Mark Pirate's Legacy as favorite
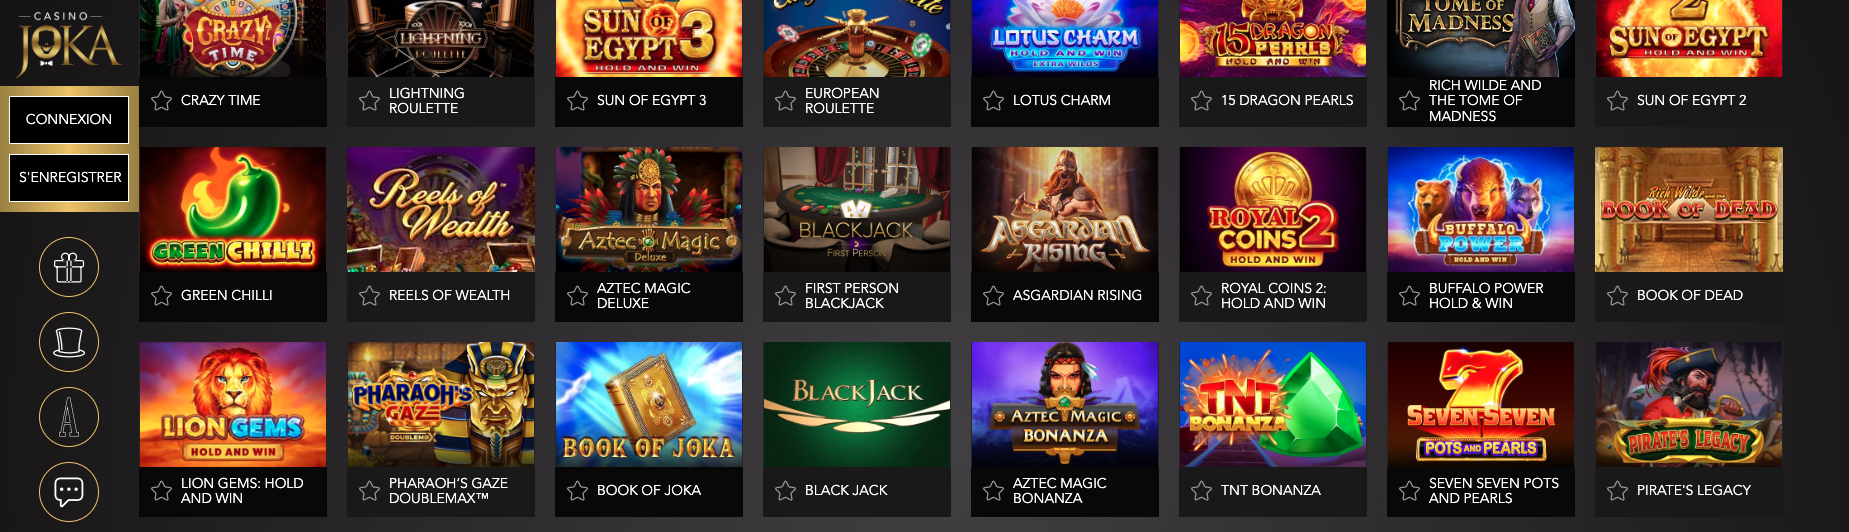The height and width of the screenshot is (532, 1849). [x=1617, y=491]
